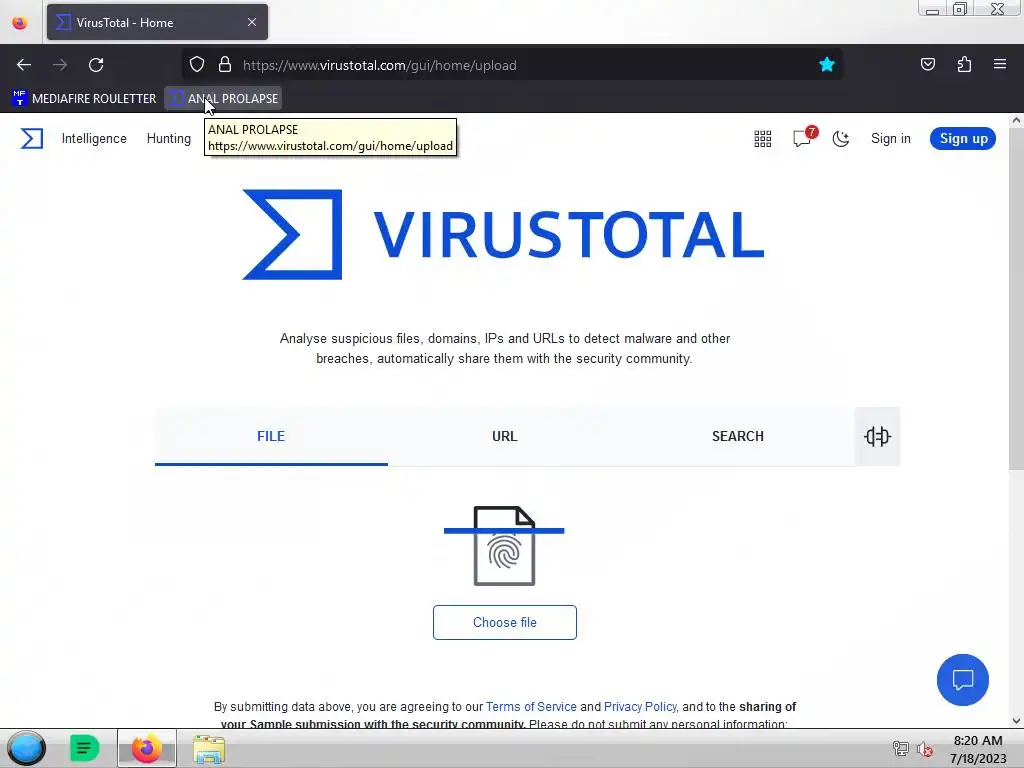1024x768 pixels.
Task: Click the padlock site security icon
Action: coord(225,65)
